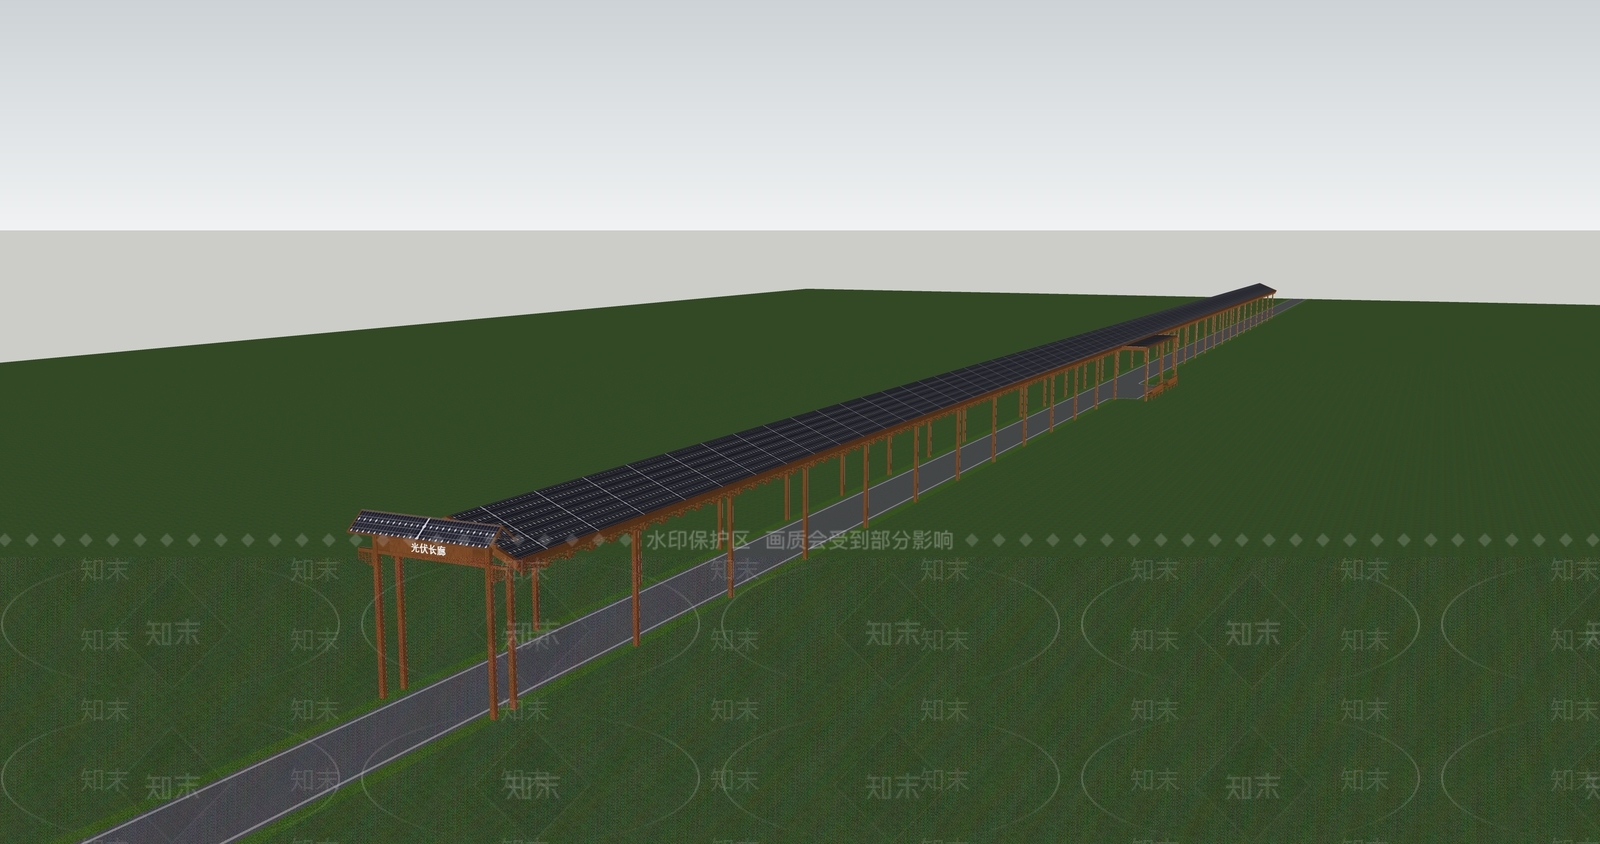The image size is (1600, 844).
Task: Click the small side pavilion midway along the corridor
Action: pyautogui.click(x=1151, y=367)
